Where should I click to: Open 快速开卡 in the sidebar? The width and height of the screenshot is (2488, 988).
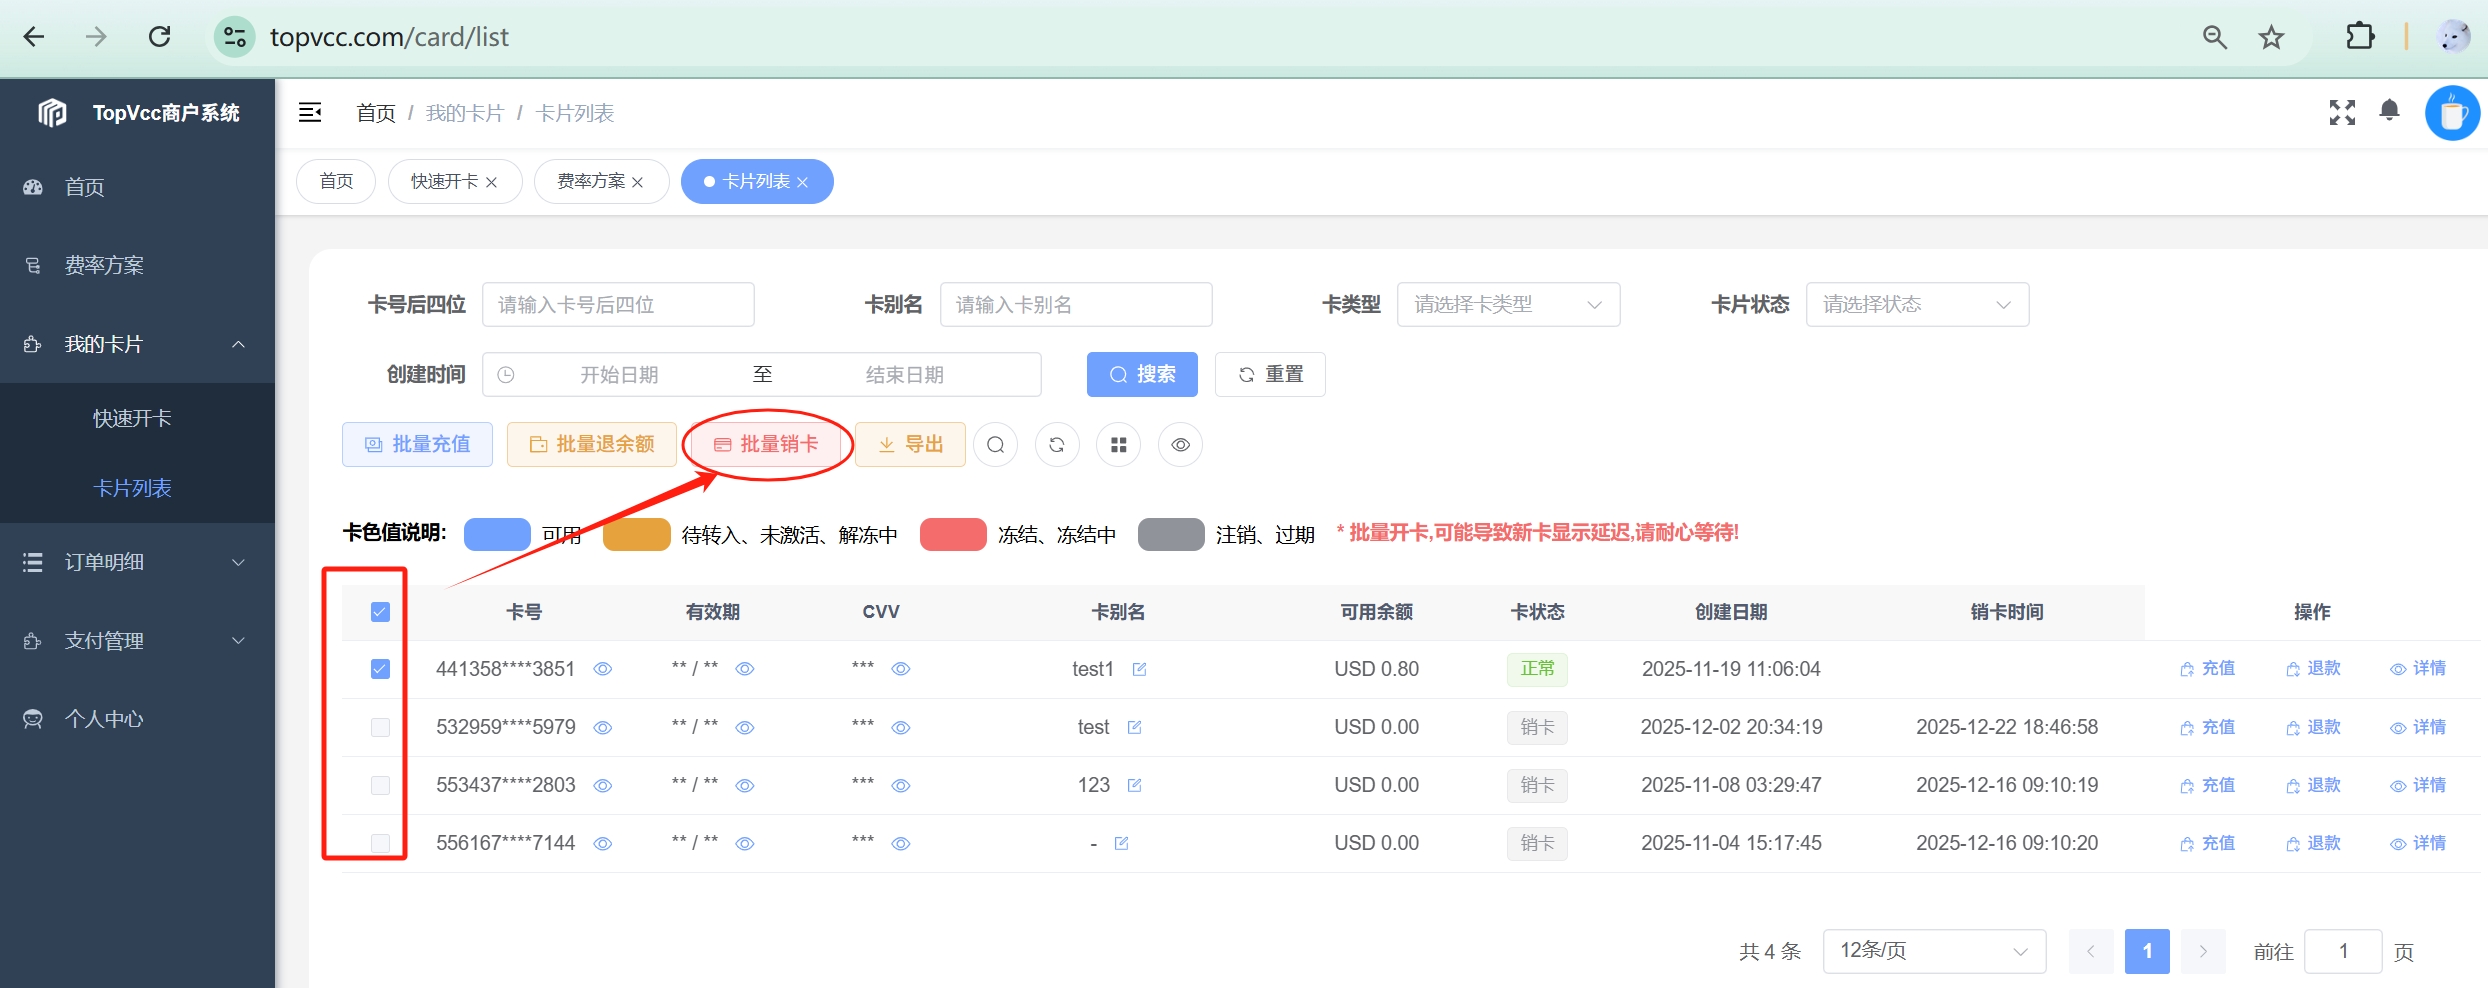click(x=132, y=418)
